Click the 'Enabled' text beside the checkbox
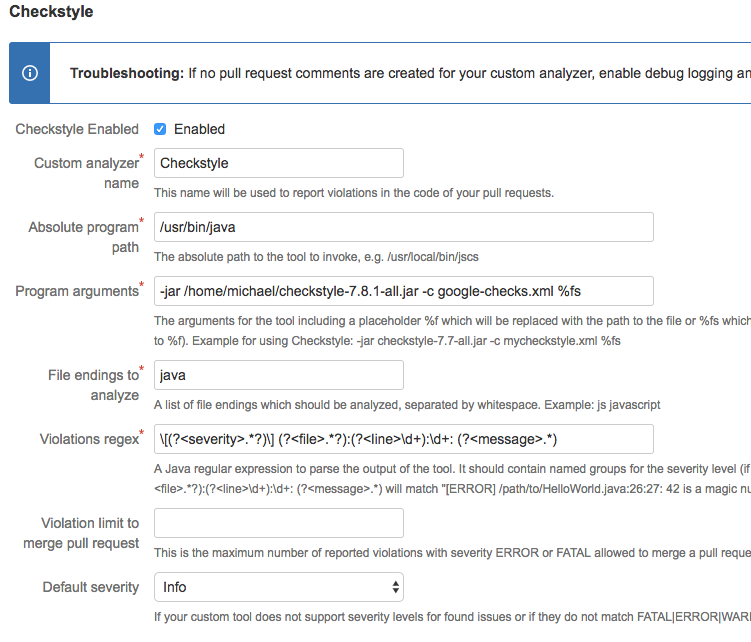 coord(199,129)
